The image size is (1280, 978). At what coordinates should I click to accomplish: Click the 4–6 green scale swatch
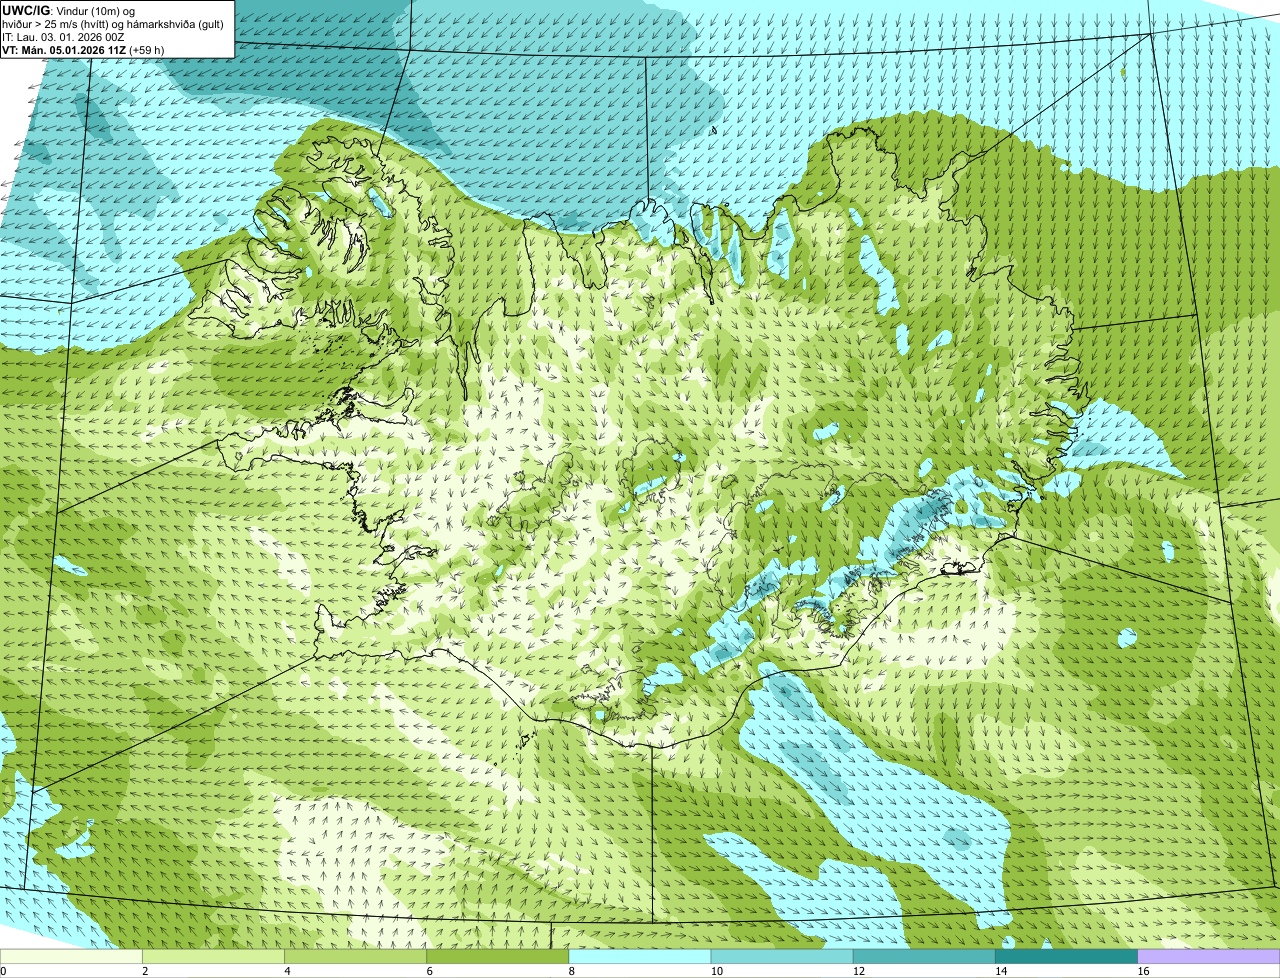pos(356,956)
